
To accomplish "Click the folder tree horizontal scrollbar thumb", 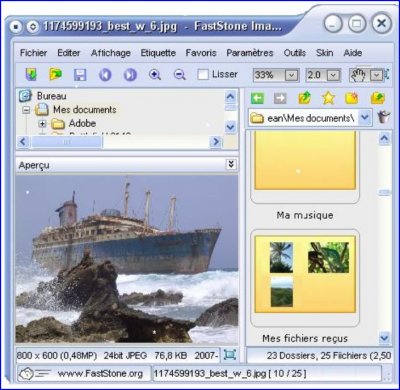I will point(67,142).
